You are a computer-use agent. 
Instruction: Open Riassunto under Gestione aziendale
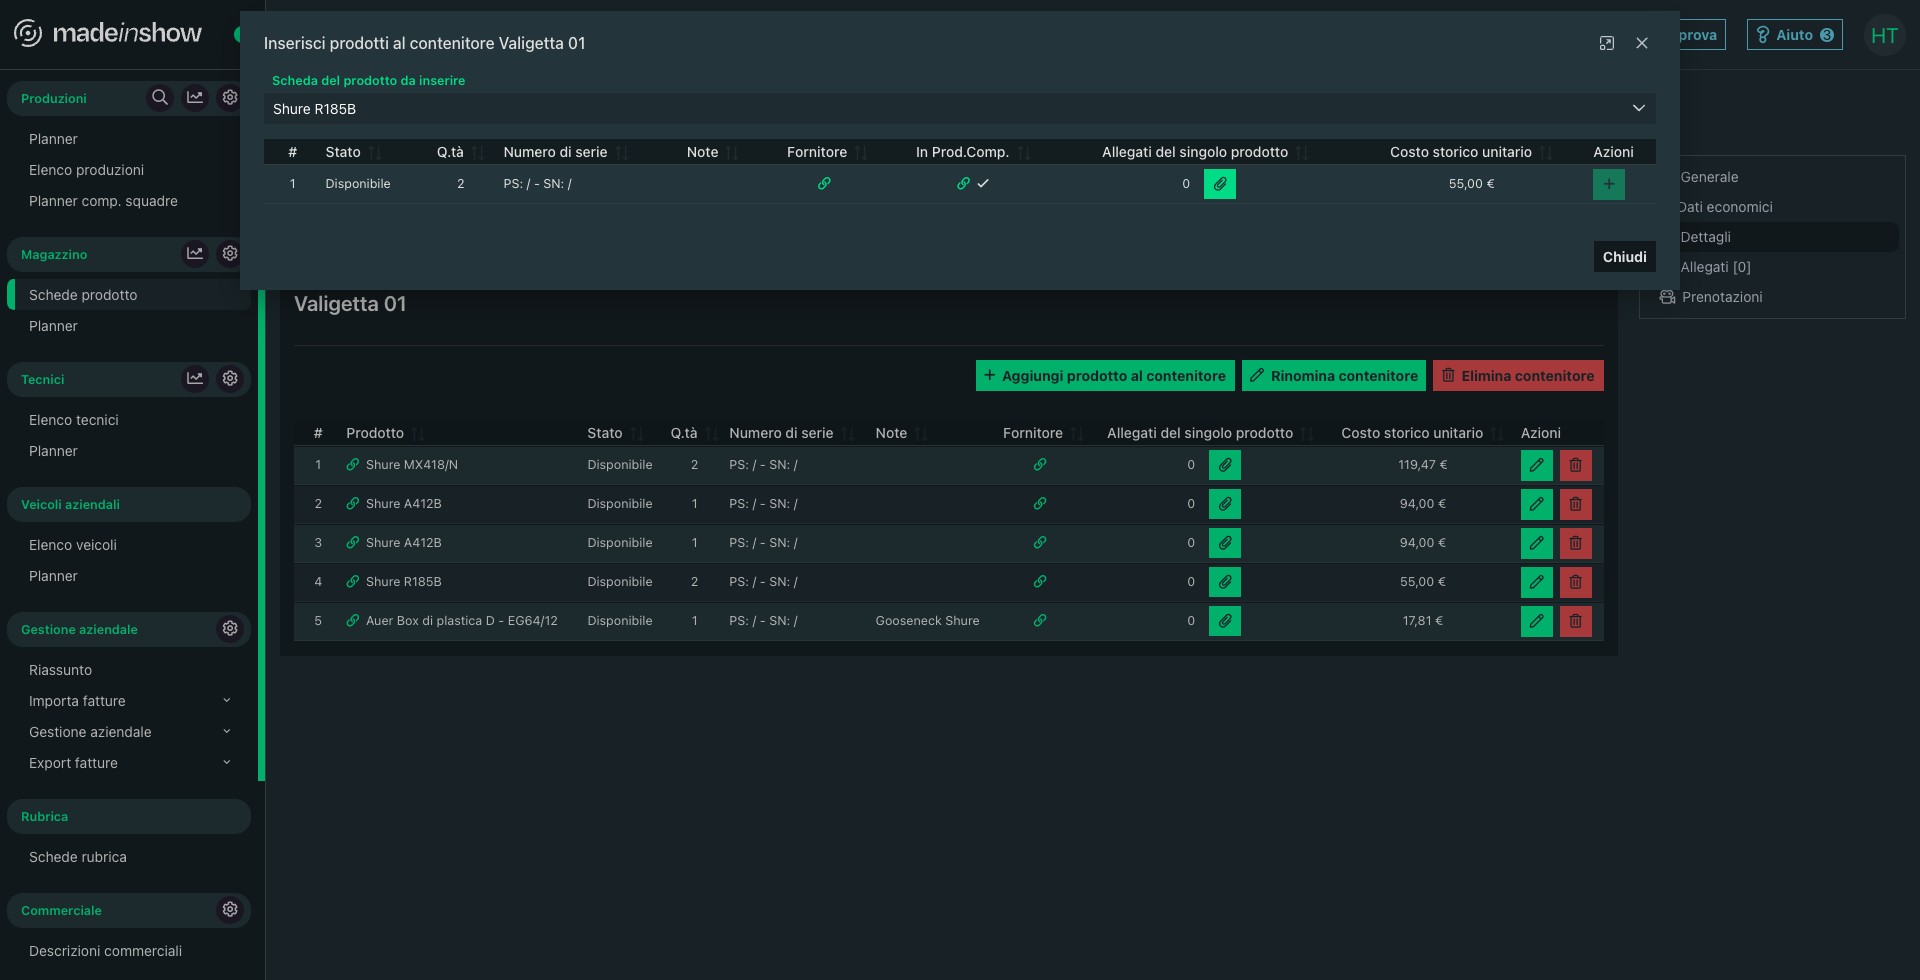coord(60,670)
